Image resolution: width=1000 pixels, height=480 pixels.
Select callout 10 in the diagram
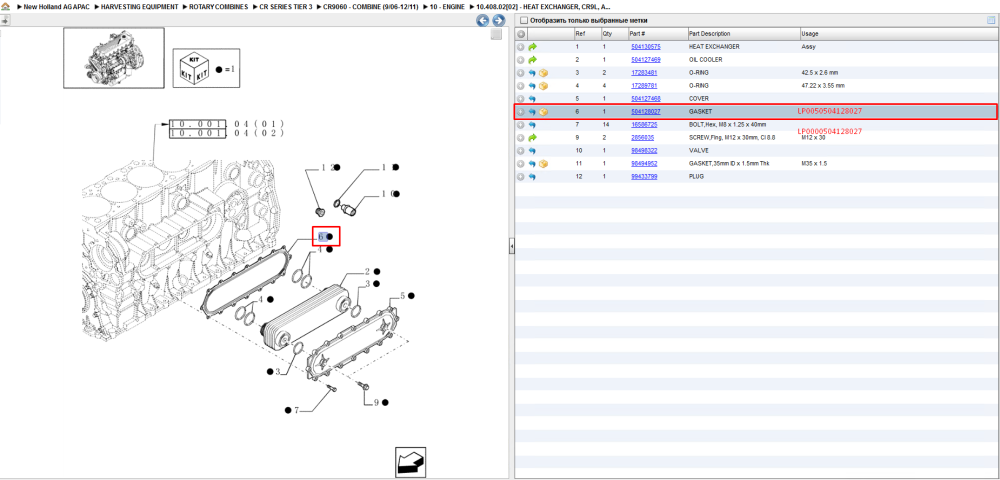(x=390, y=194)
